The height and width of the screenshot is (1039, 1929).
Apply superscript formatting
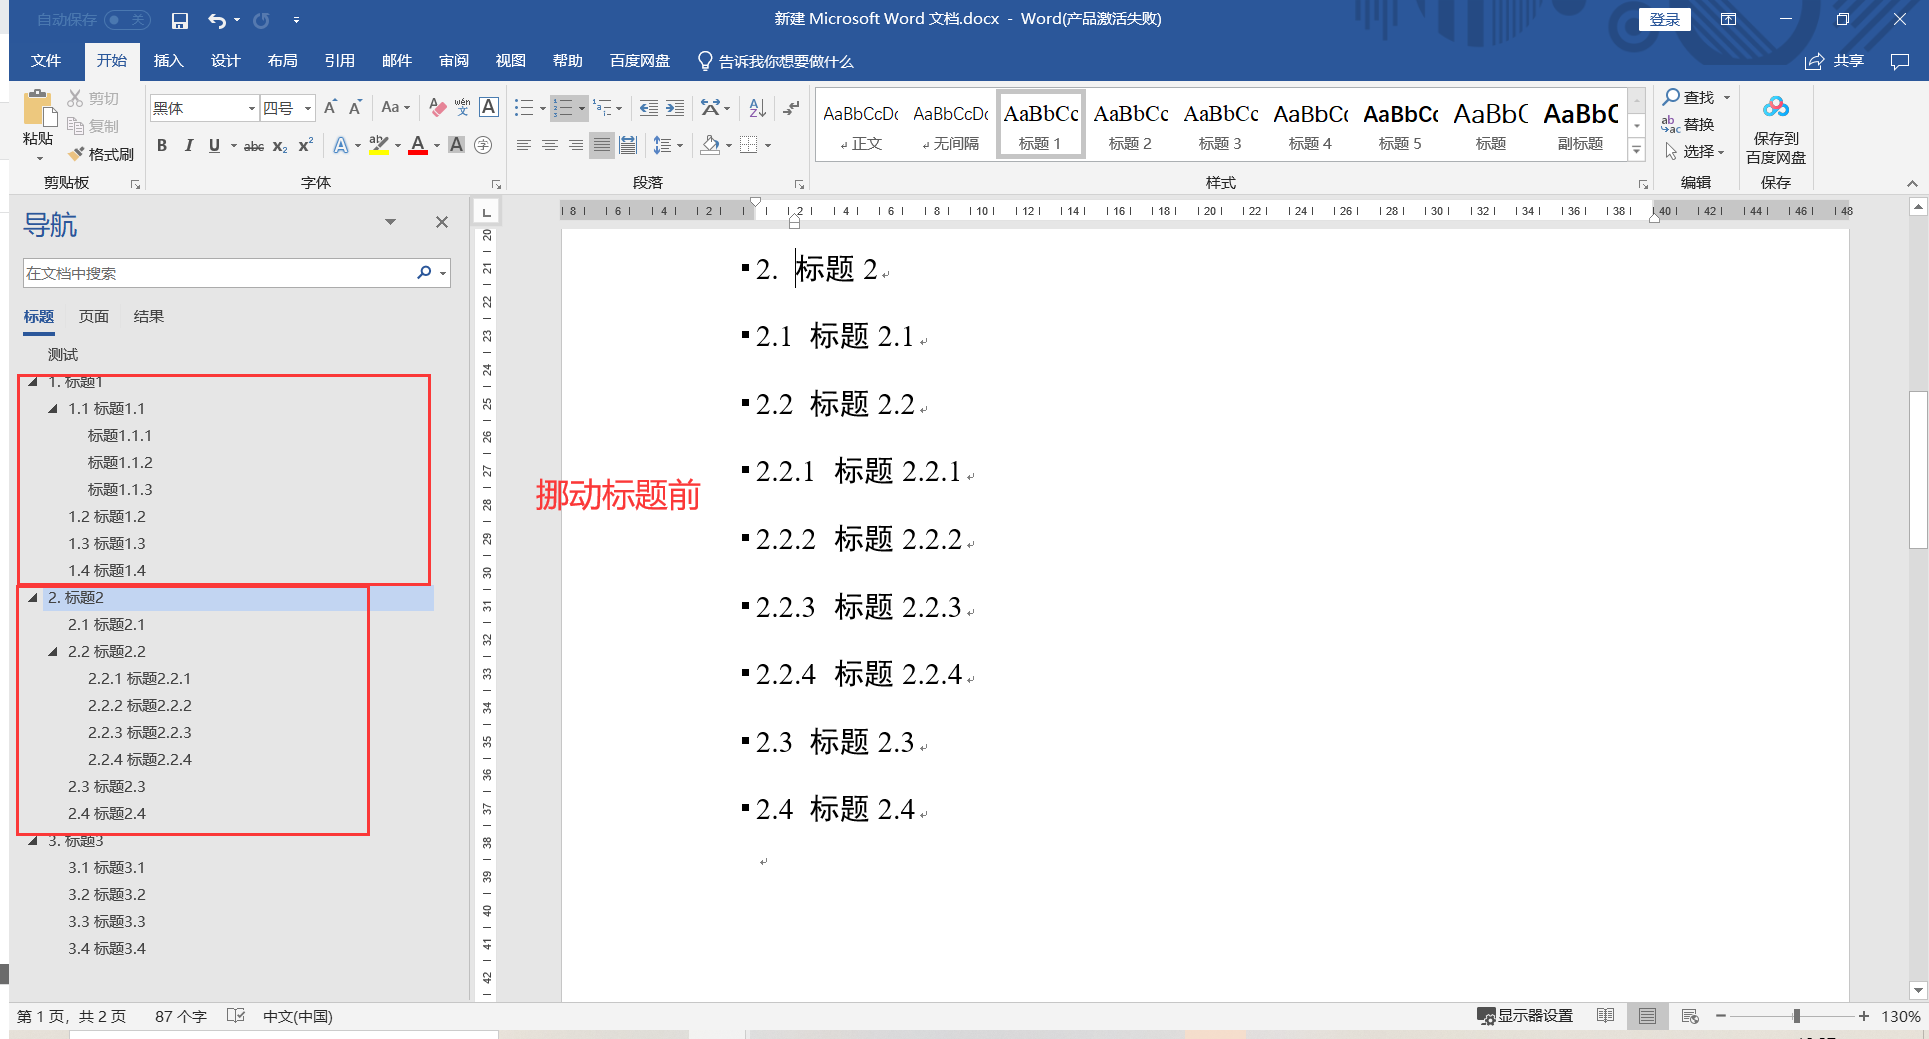(306, 146)
